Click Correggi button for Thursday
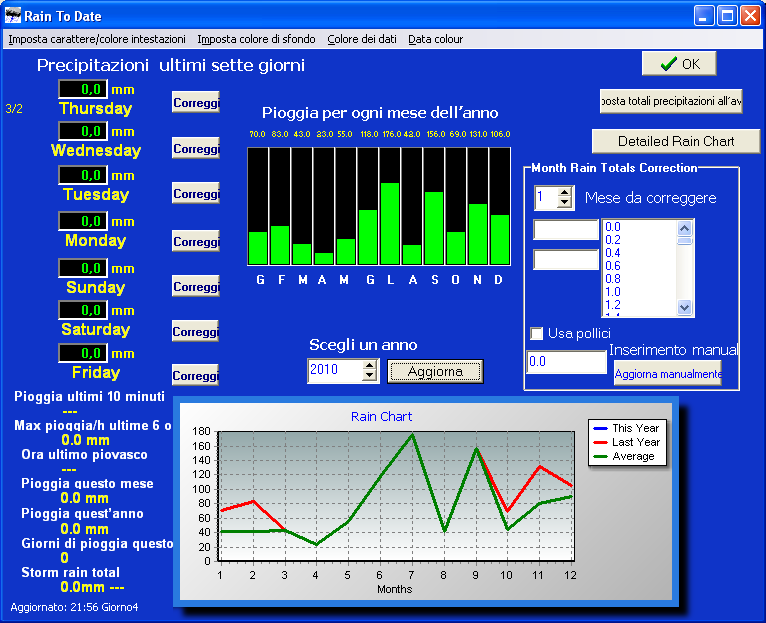 195,103
